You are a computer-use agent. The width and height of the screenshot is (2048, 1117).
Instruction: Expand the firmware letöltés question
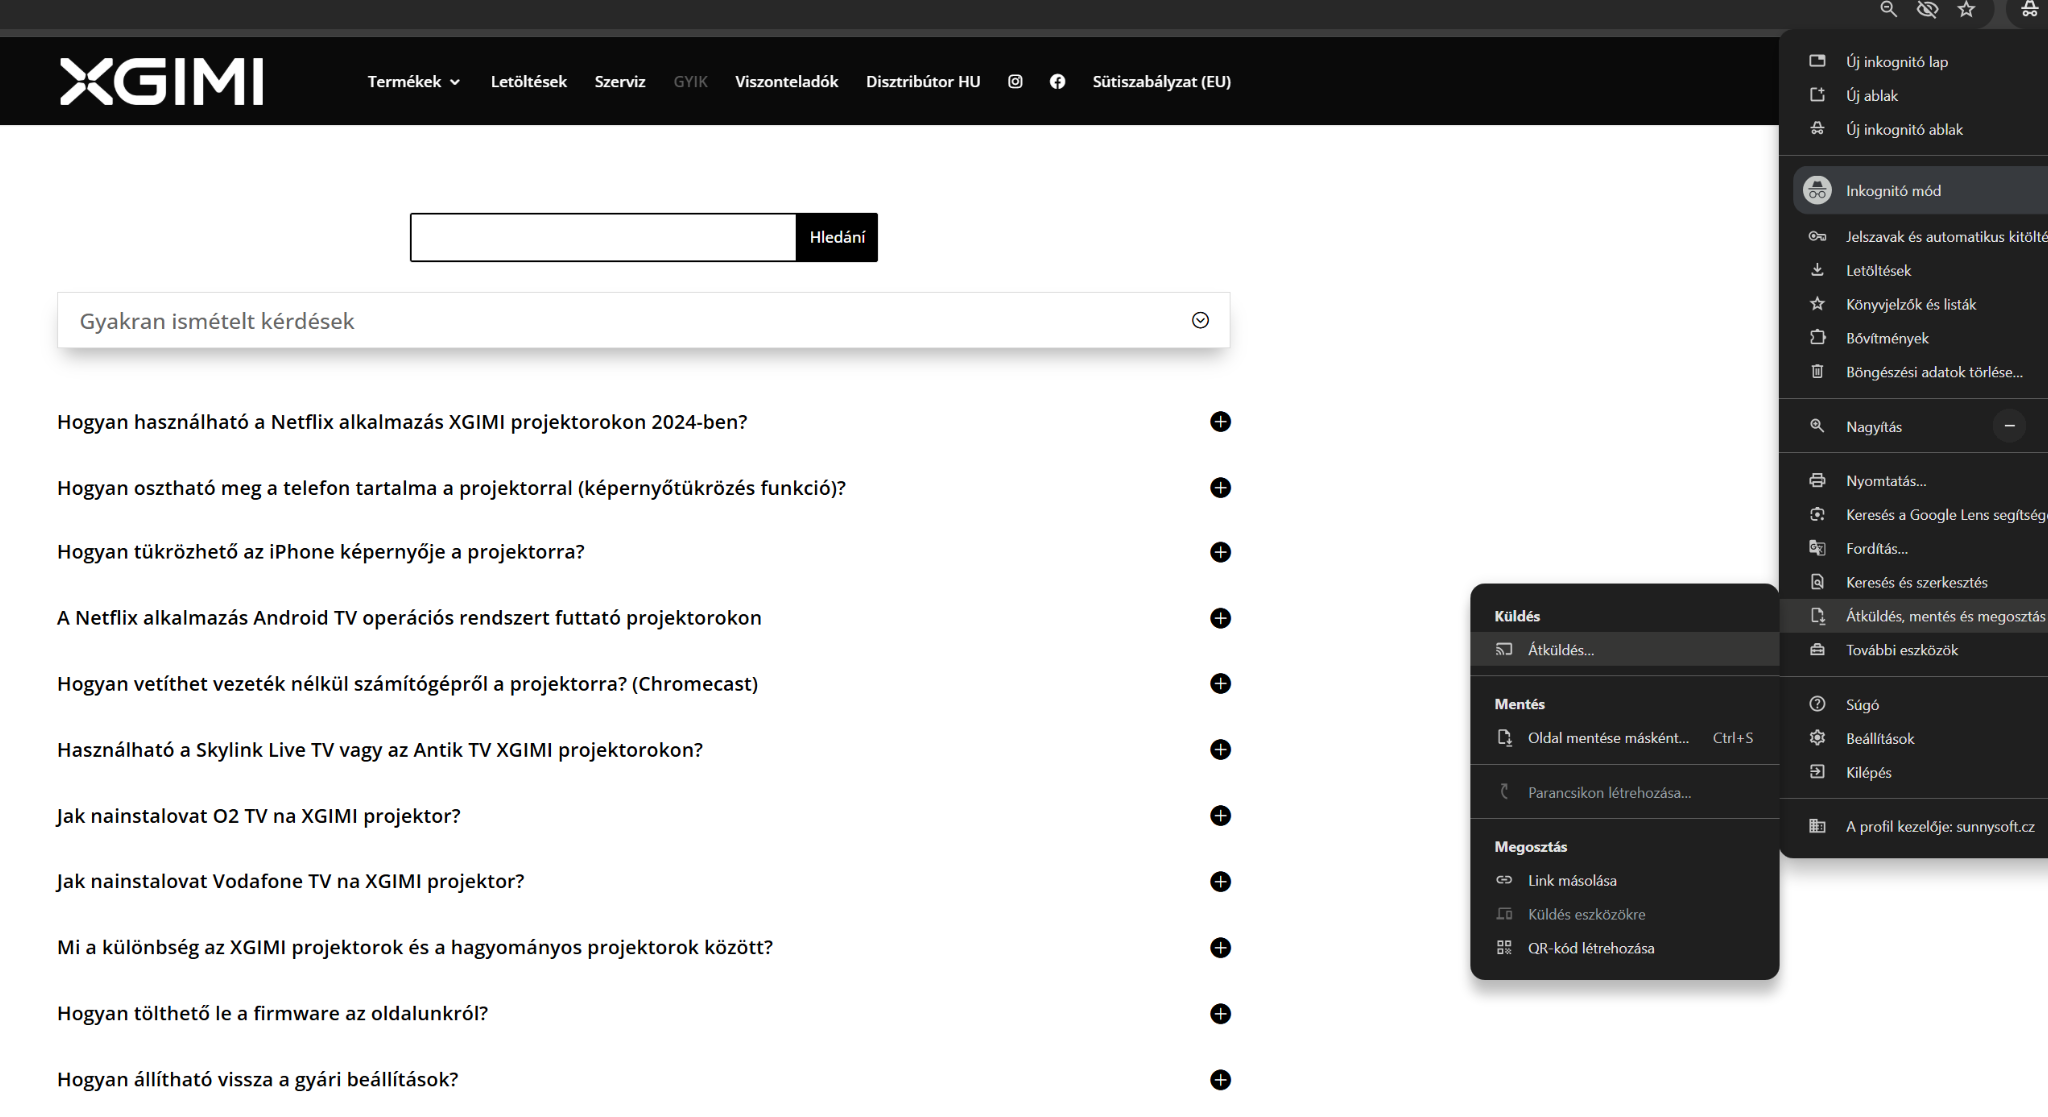[1220, 1014]
